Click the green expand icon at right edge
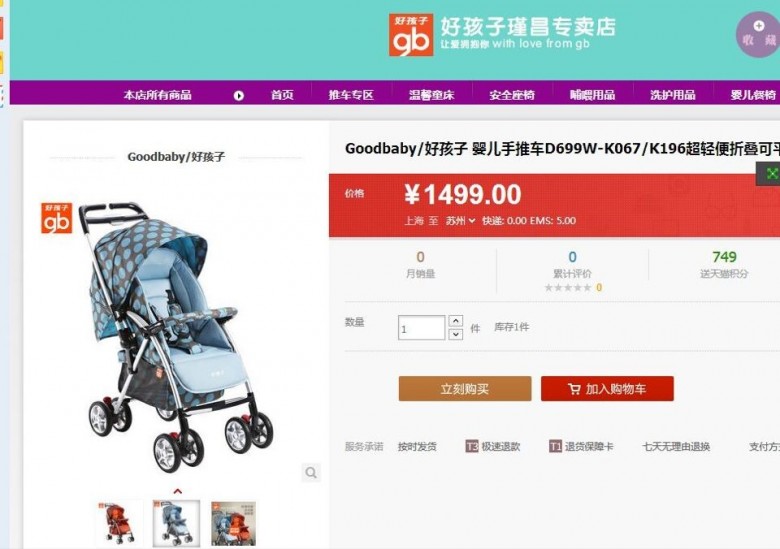Viewport: 780px width, 549px height. pyautogui.click(x=770, y=174)
